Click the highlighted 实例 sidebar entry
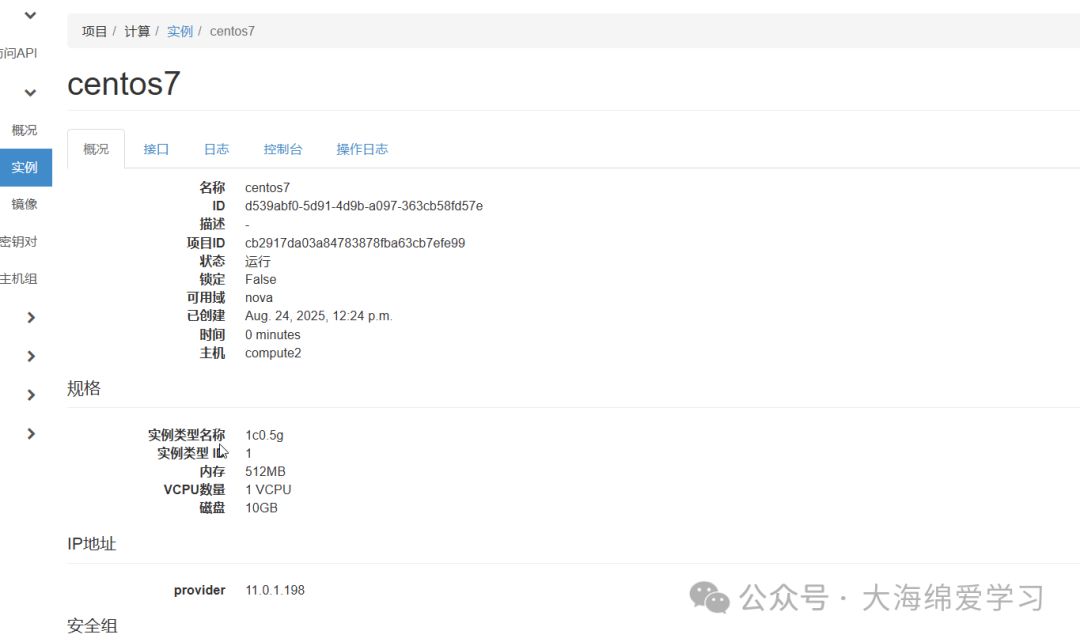The height and width of the screenshot is (642, 1080). pyautogui.click(x=26, y=167)
